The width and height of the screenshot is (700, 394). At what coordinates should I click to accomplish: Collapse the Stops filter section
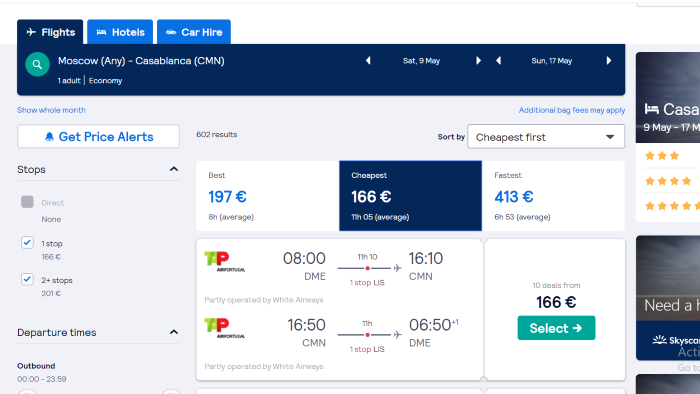point(174,169)
